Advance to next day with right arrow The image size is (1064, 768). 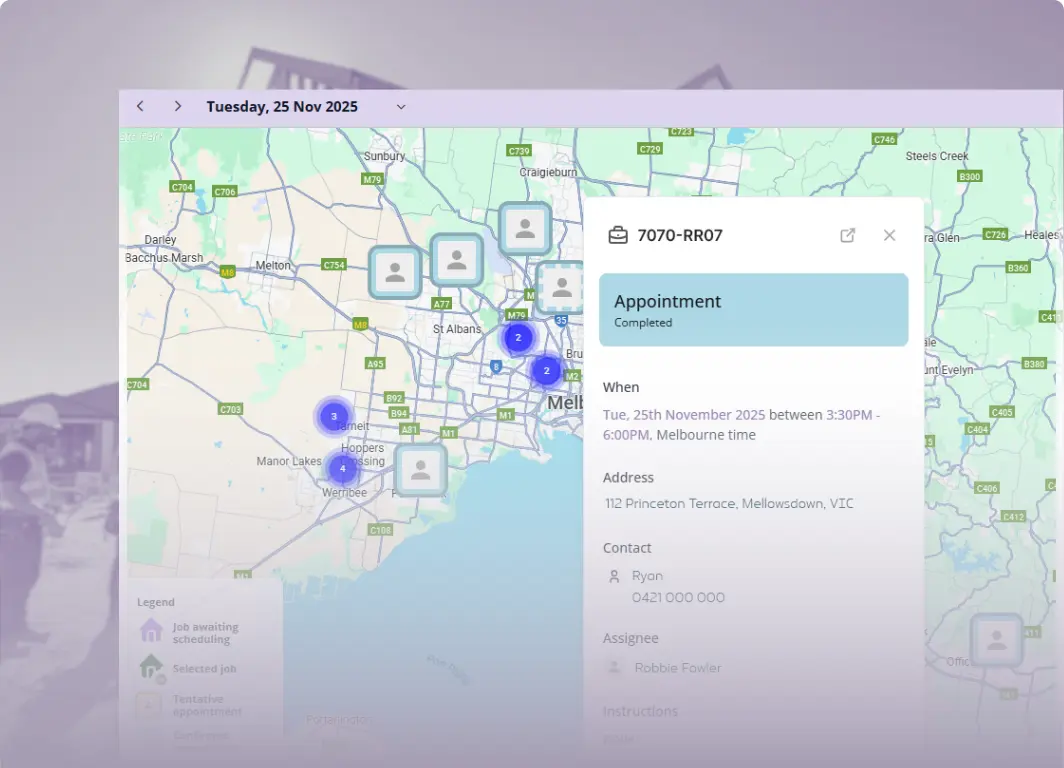[177, 106]
